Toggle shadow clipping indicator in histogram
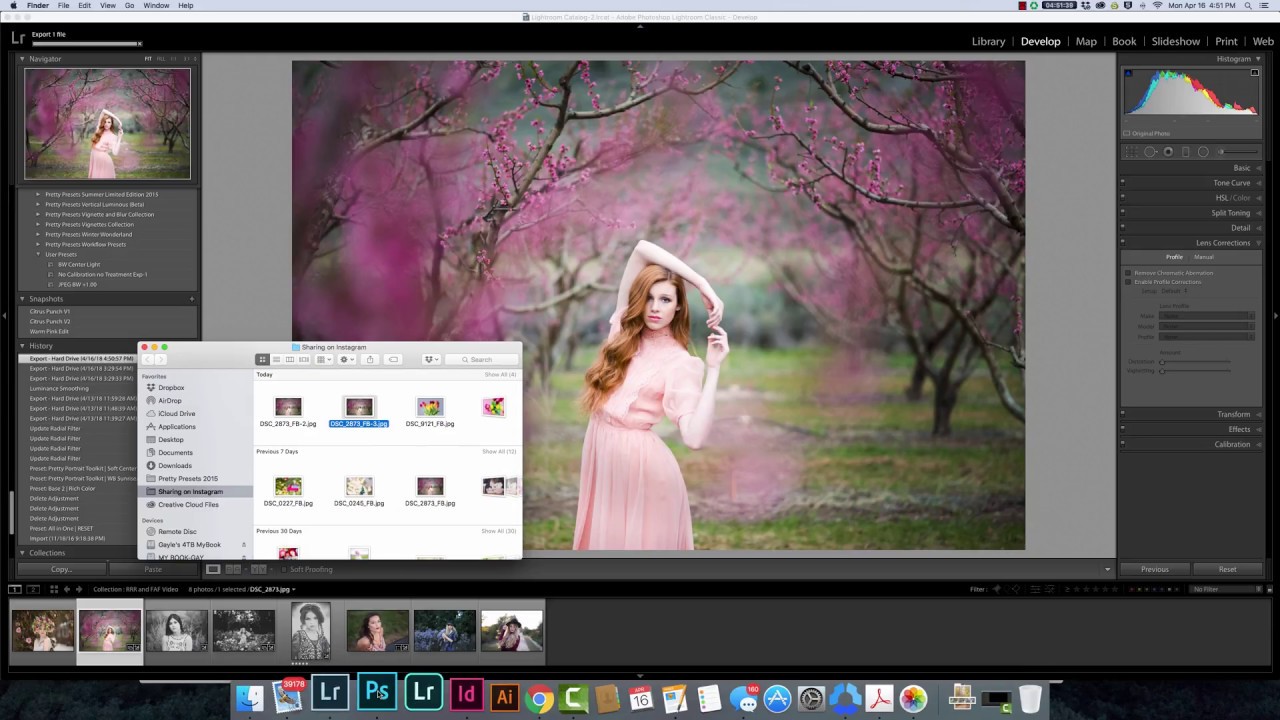1280x720 pixels. pyautogui.click(x=1129, y=73)
